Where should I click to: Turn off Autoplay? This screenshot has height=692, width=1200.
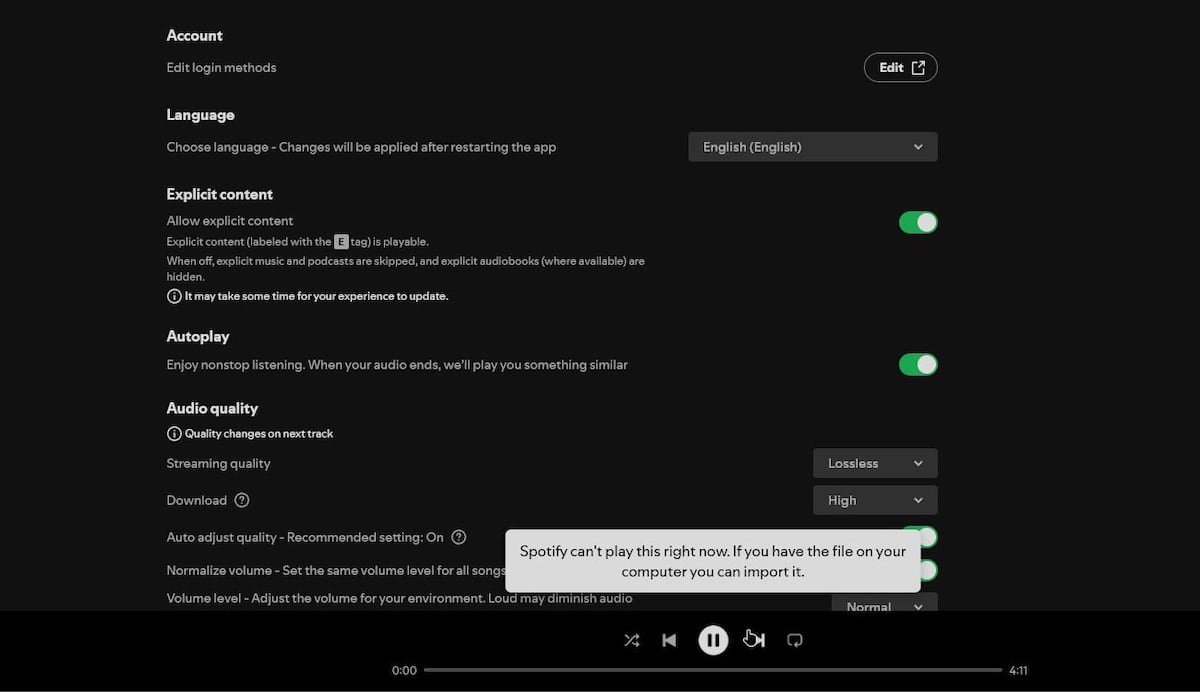pyautogui.click(x=918, y=364)
